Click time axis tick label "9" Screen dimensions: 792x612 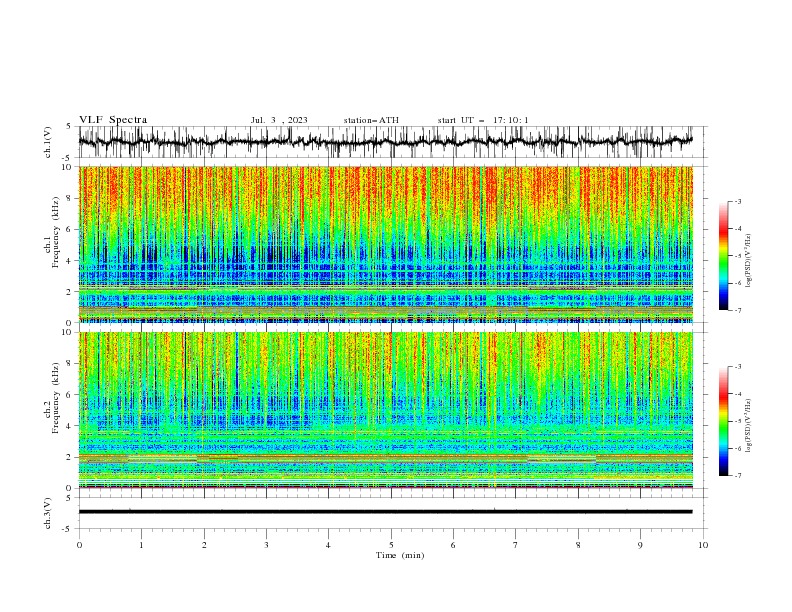point(640,545)
